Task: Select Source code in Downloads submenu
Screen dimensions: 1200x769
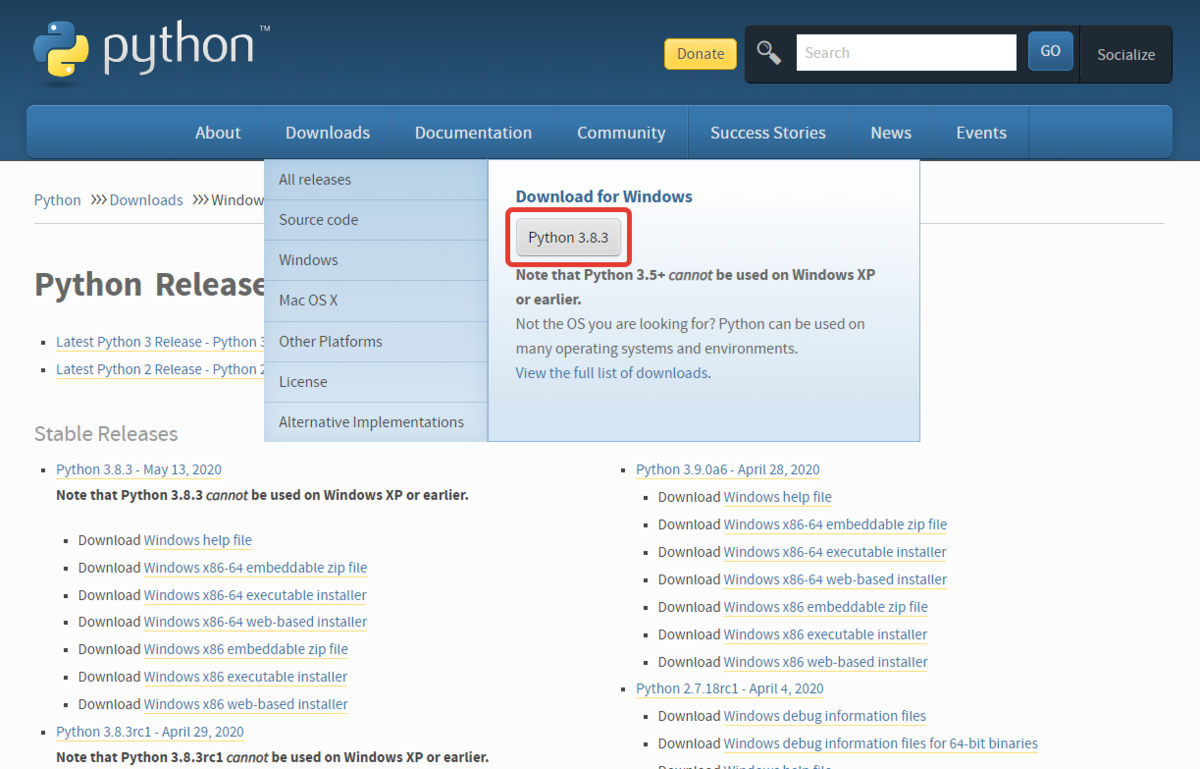Action: [376, 220]
